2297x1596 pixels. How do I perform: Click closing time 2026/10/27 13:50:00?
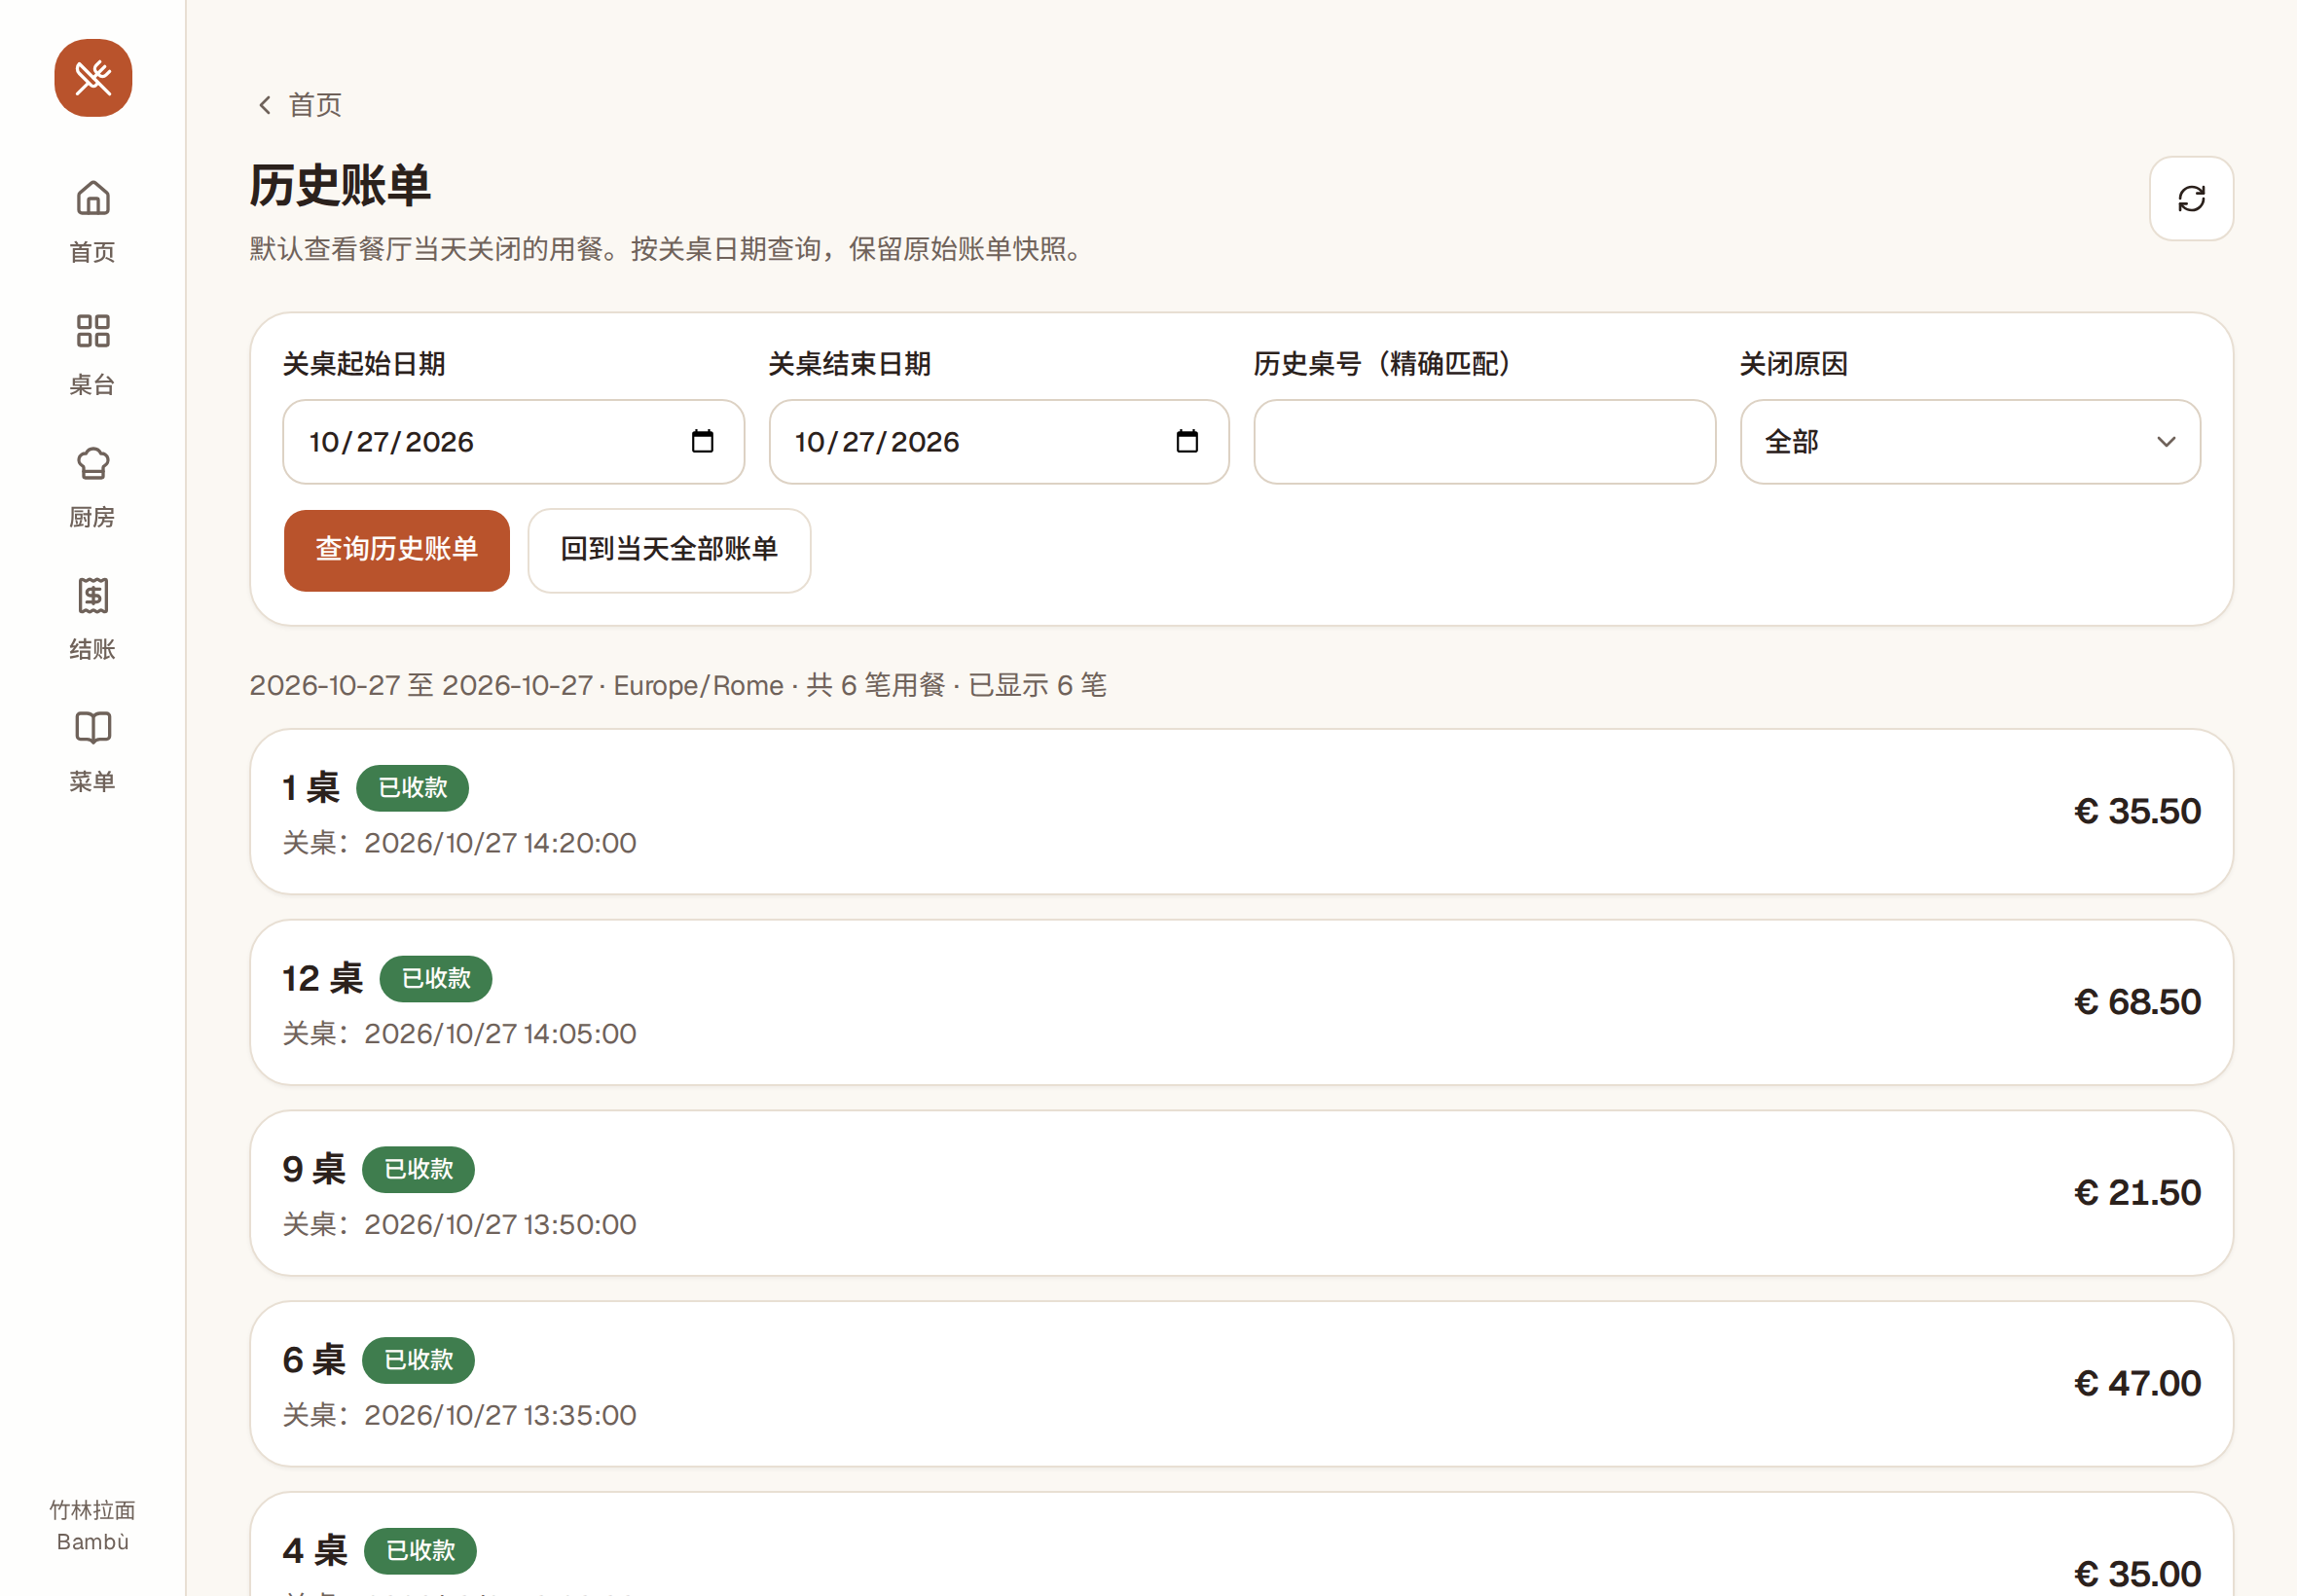tap(500, 1225)
